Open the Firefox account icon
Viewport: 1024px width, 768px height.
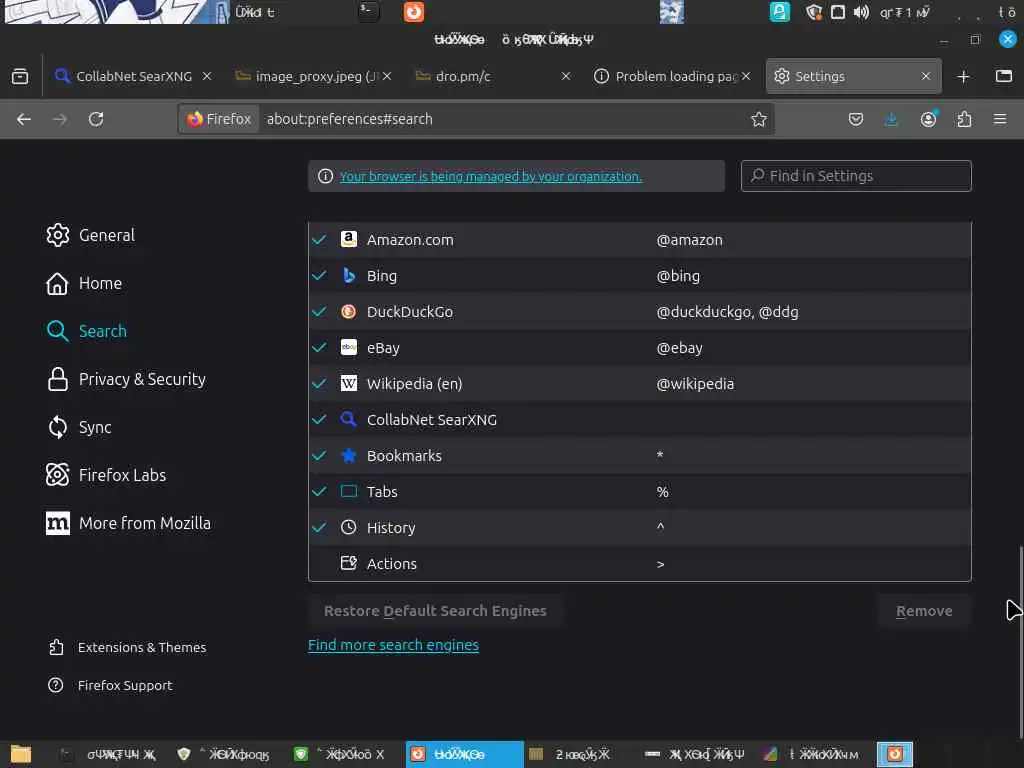[928, 119]
